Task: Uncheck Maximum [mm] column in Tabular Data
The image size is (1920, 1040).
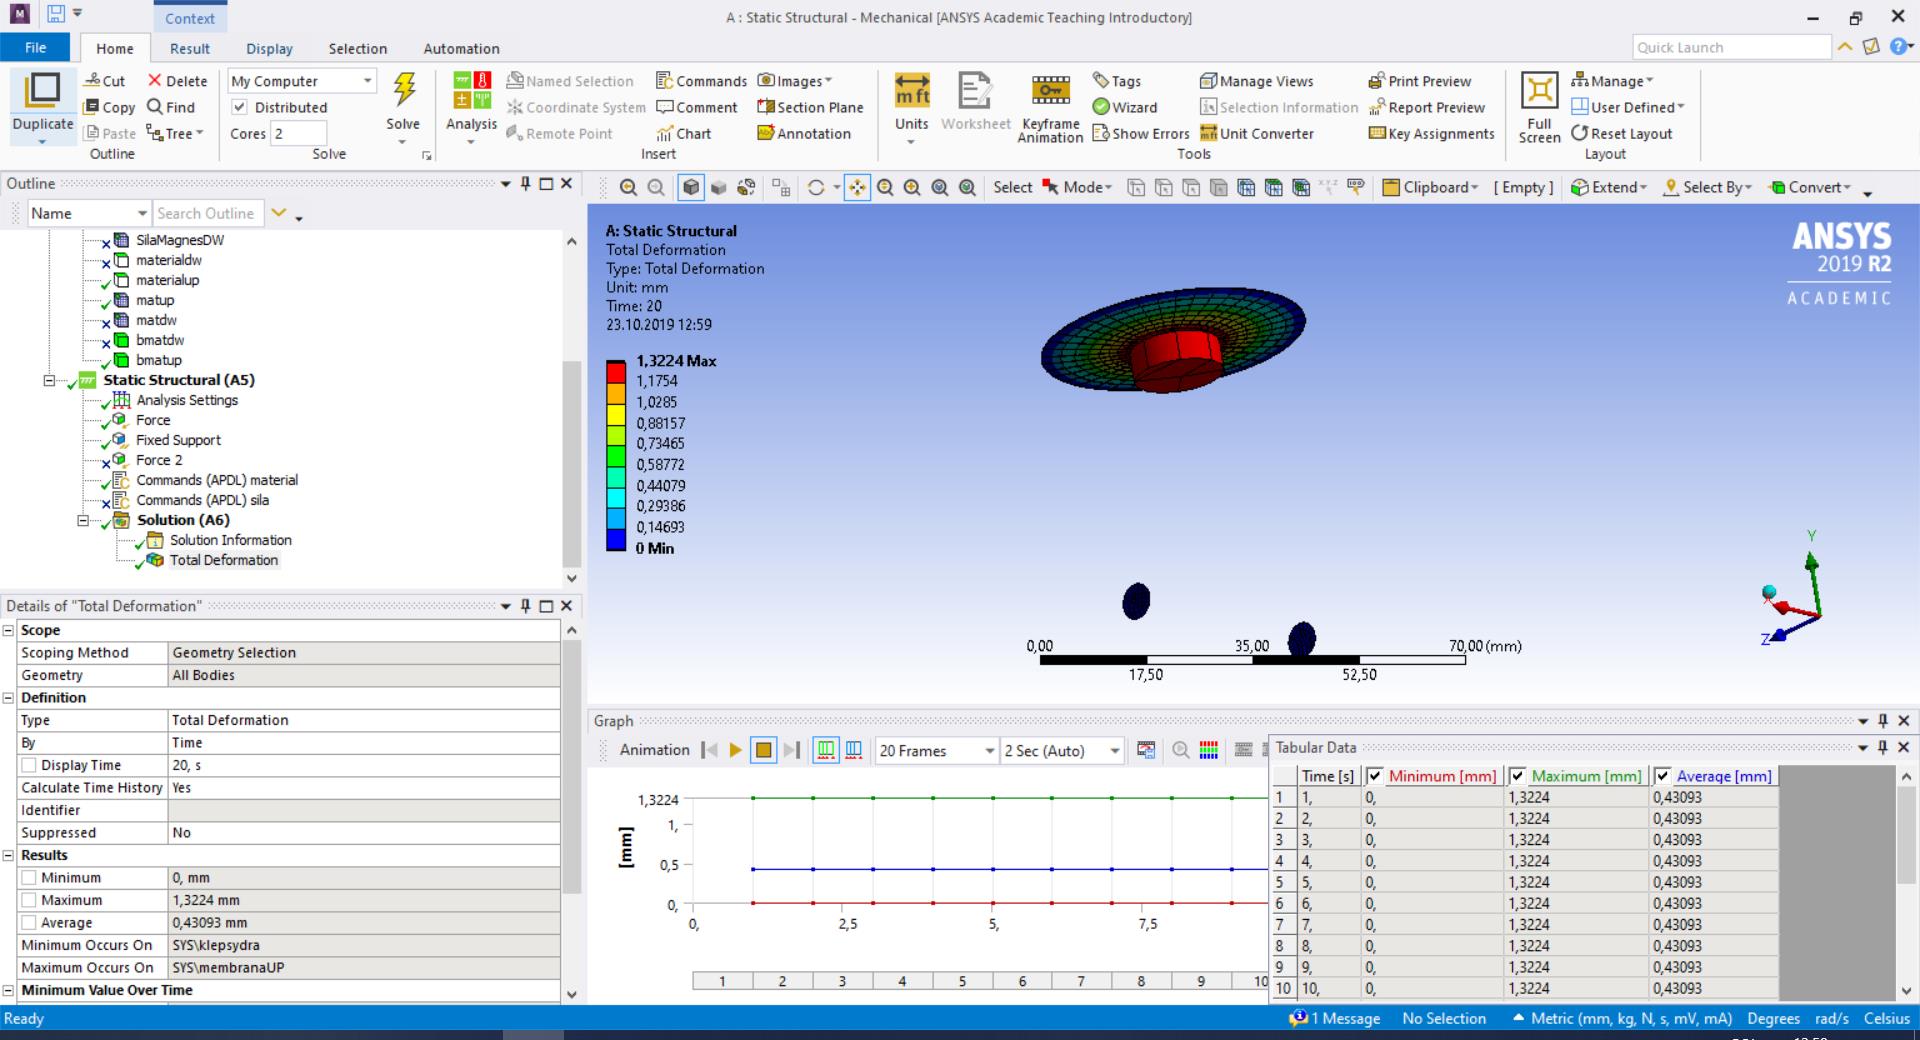Action: [x=1518, y=776]
